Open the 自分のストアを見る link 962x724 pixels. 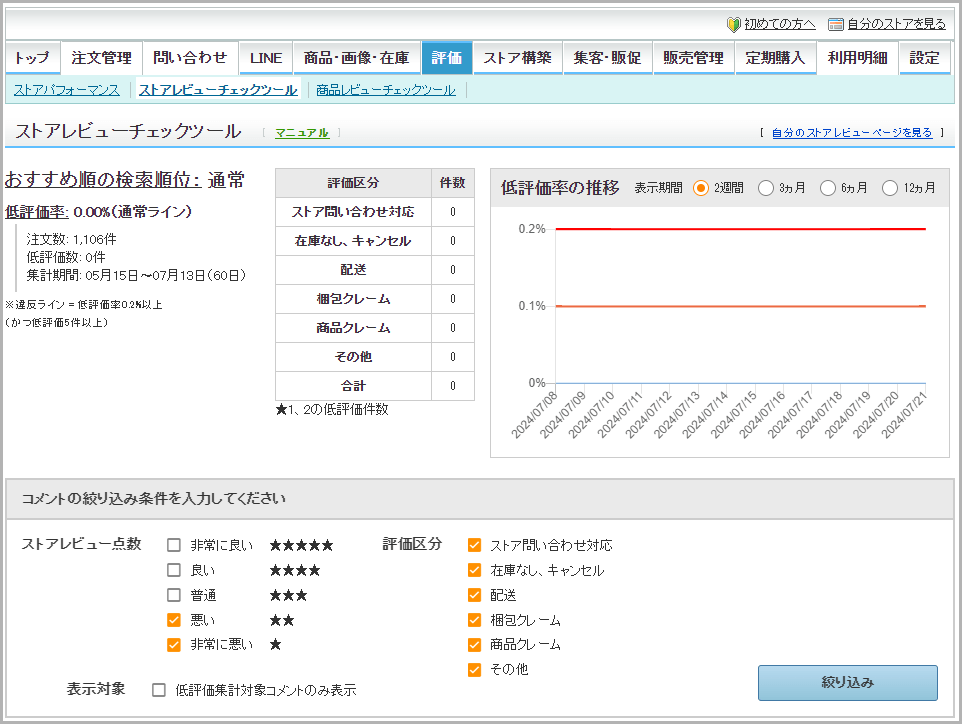tap(896, 24)
